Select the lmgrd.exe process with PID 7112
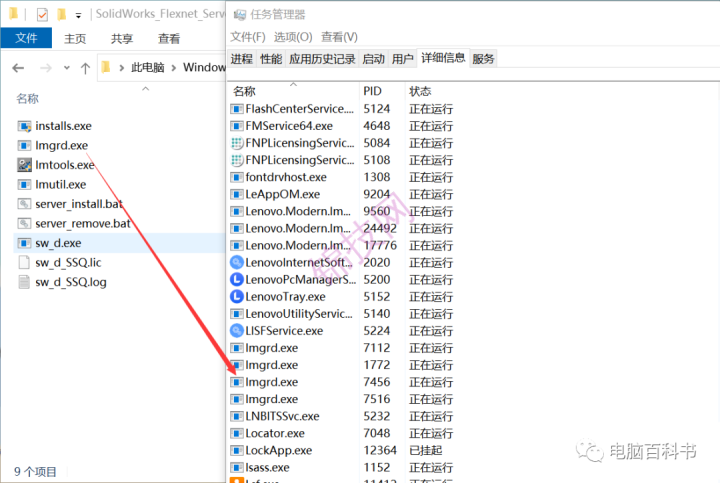The width and height of the screenshot is (720, 483). [x=342, y=348]
